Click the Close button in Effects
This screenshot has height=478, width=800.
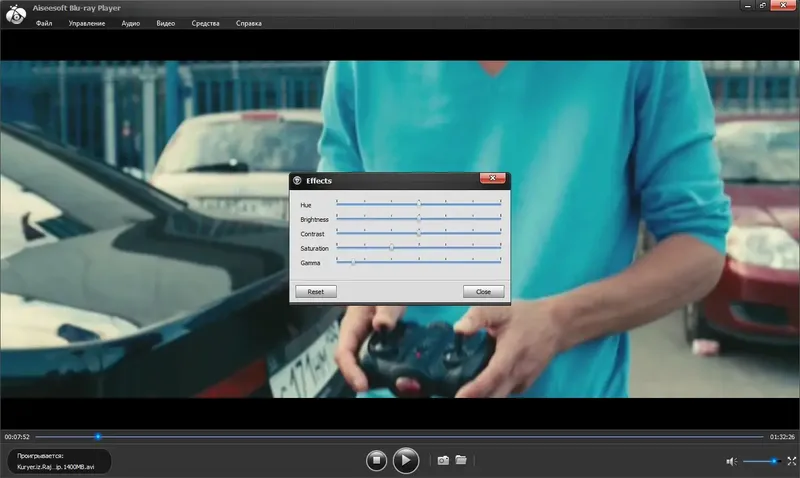pos(483,292)
